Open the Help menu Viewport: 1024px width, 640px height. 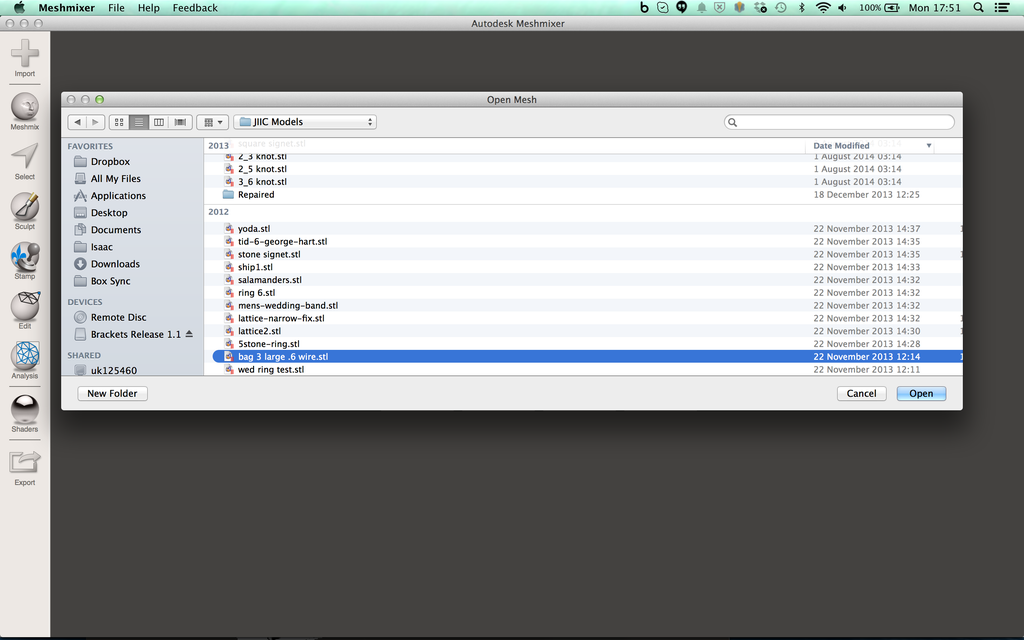(148, 8)
